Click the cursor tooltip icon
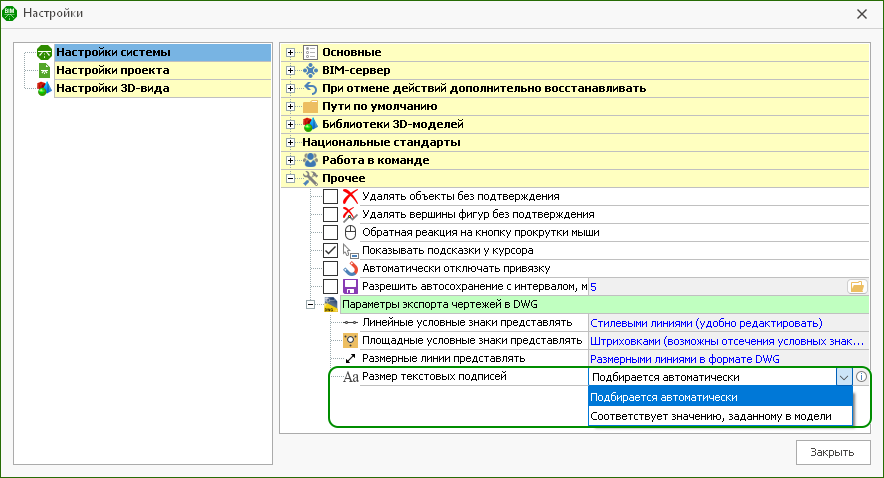884x478 pixels. click(350, 251)
